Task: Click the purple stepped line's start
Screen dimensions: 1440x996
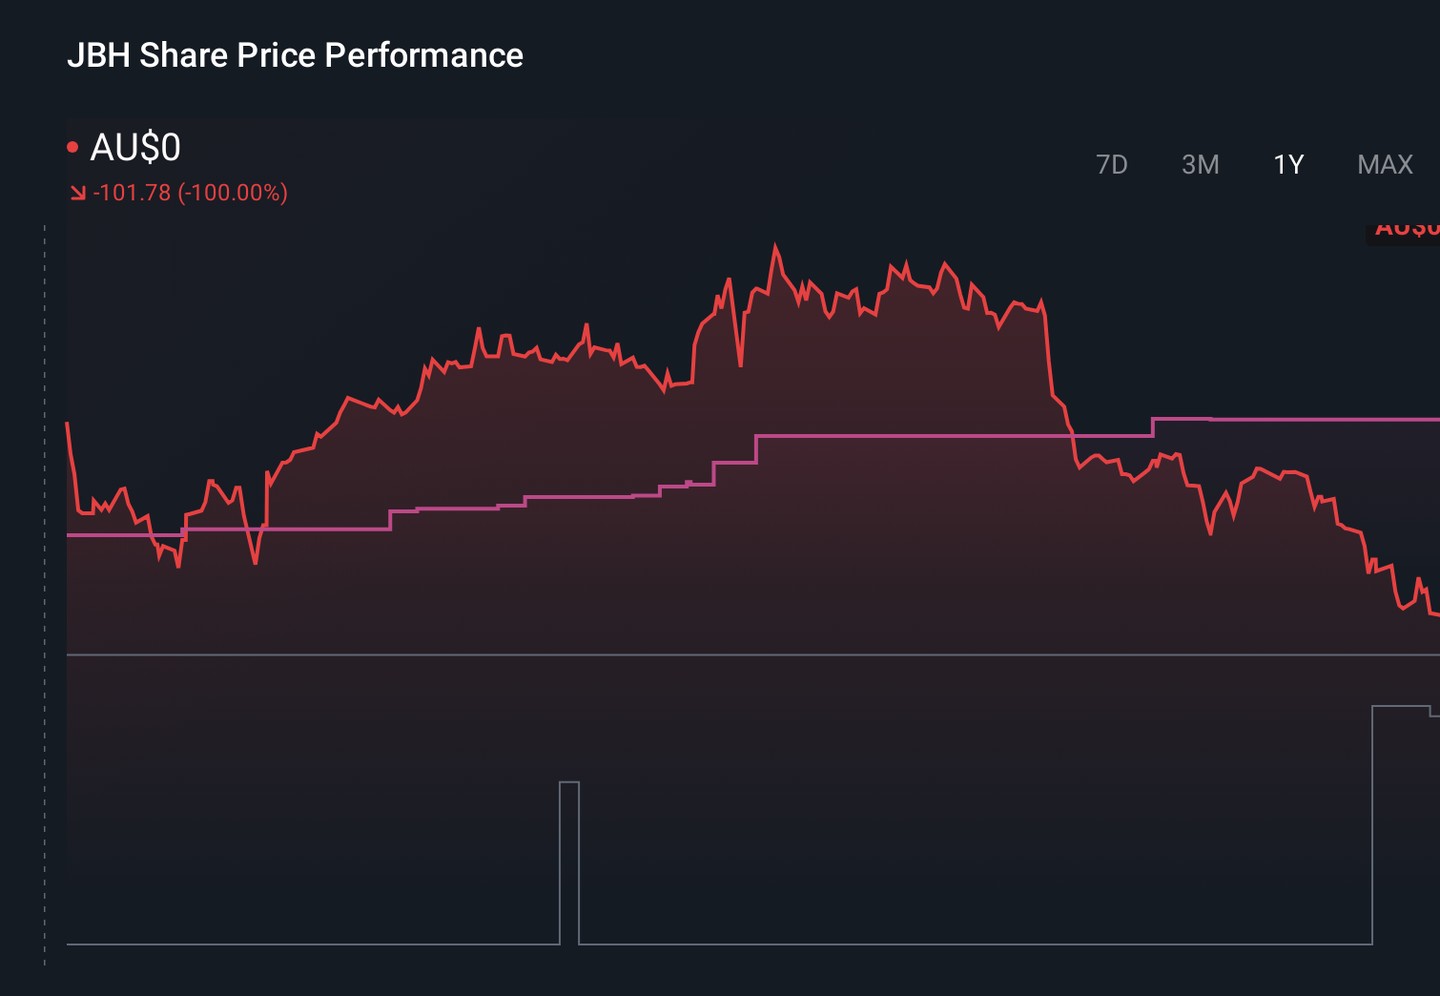Action: [70, 535]
